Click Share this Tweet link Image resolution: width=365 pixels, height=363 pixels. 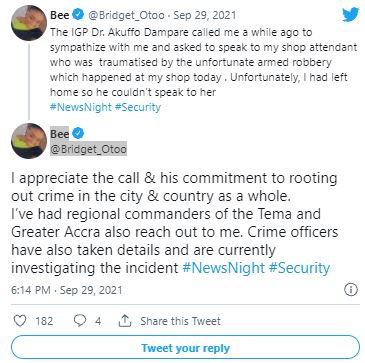[180, 321]
